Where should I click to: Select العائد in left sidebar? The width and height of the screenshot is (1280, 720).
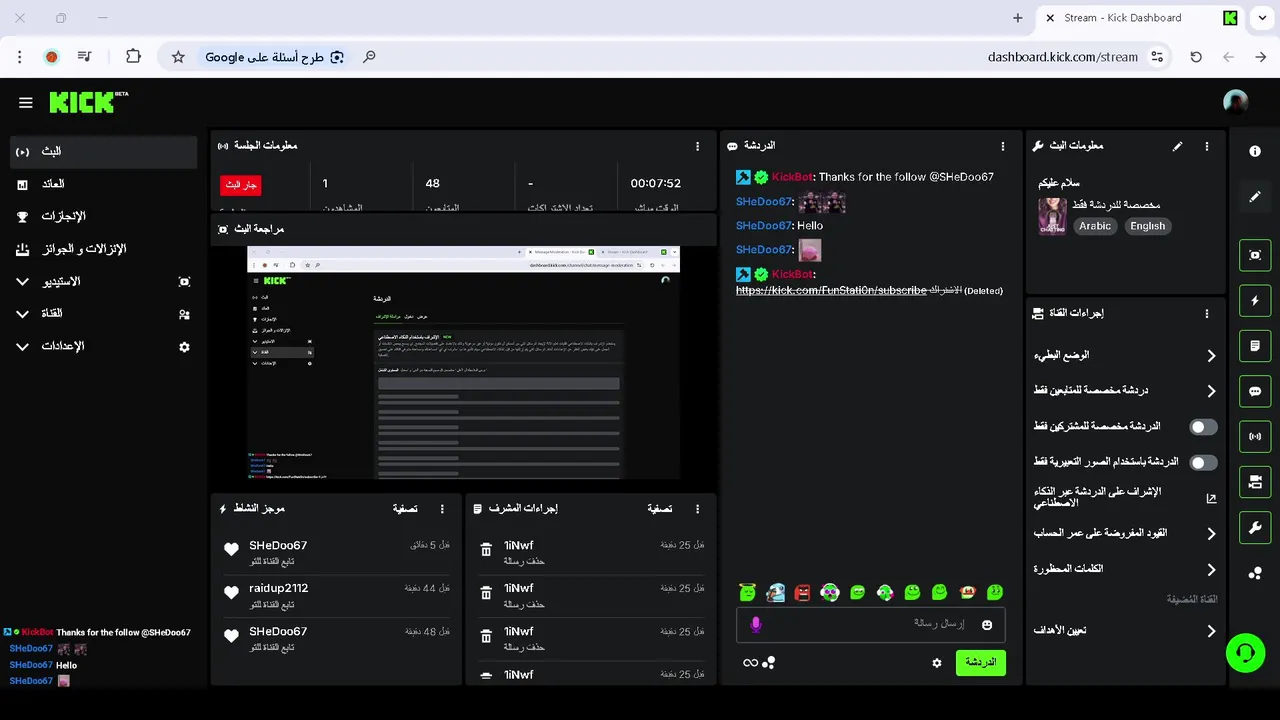[104, 184]
